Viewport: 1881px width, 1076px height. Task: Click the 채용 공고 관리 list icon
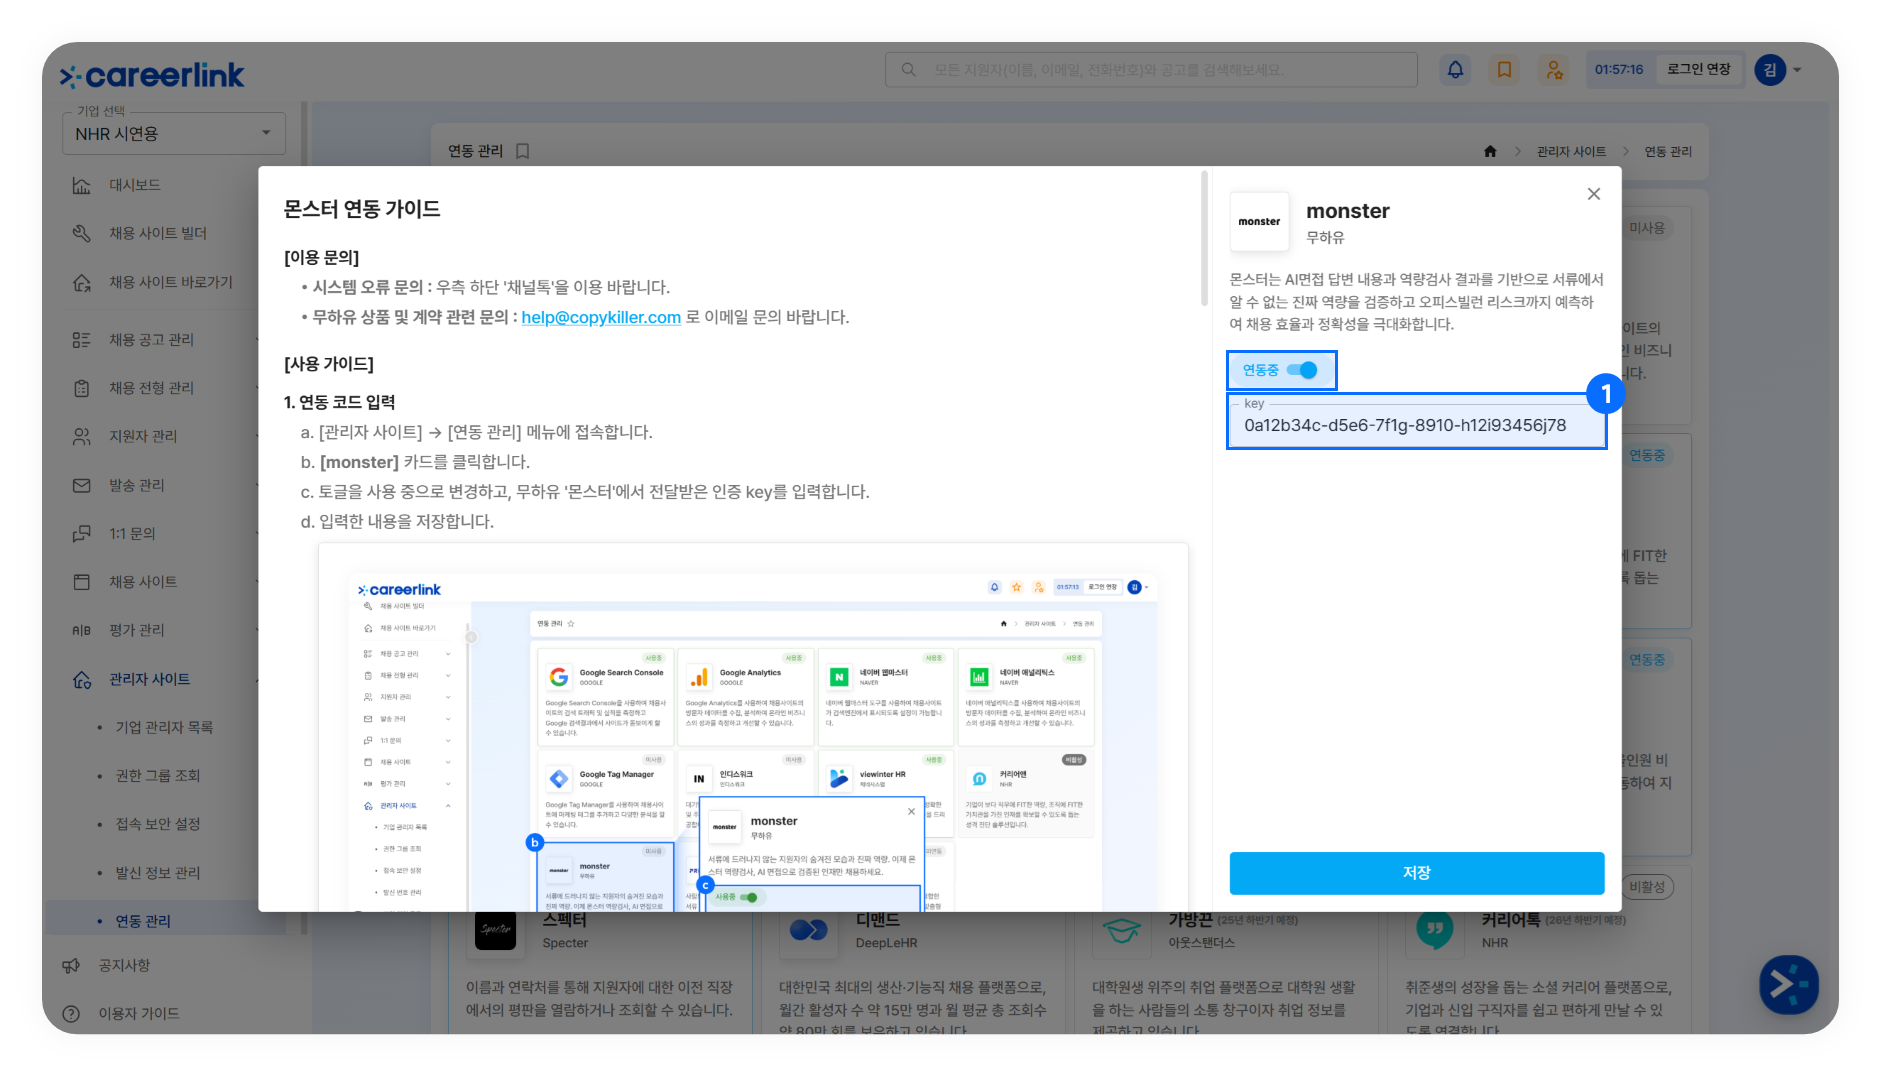pyautogui.click(x=82, y=340)
